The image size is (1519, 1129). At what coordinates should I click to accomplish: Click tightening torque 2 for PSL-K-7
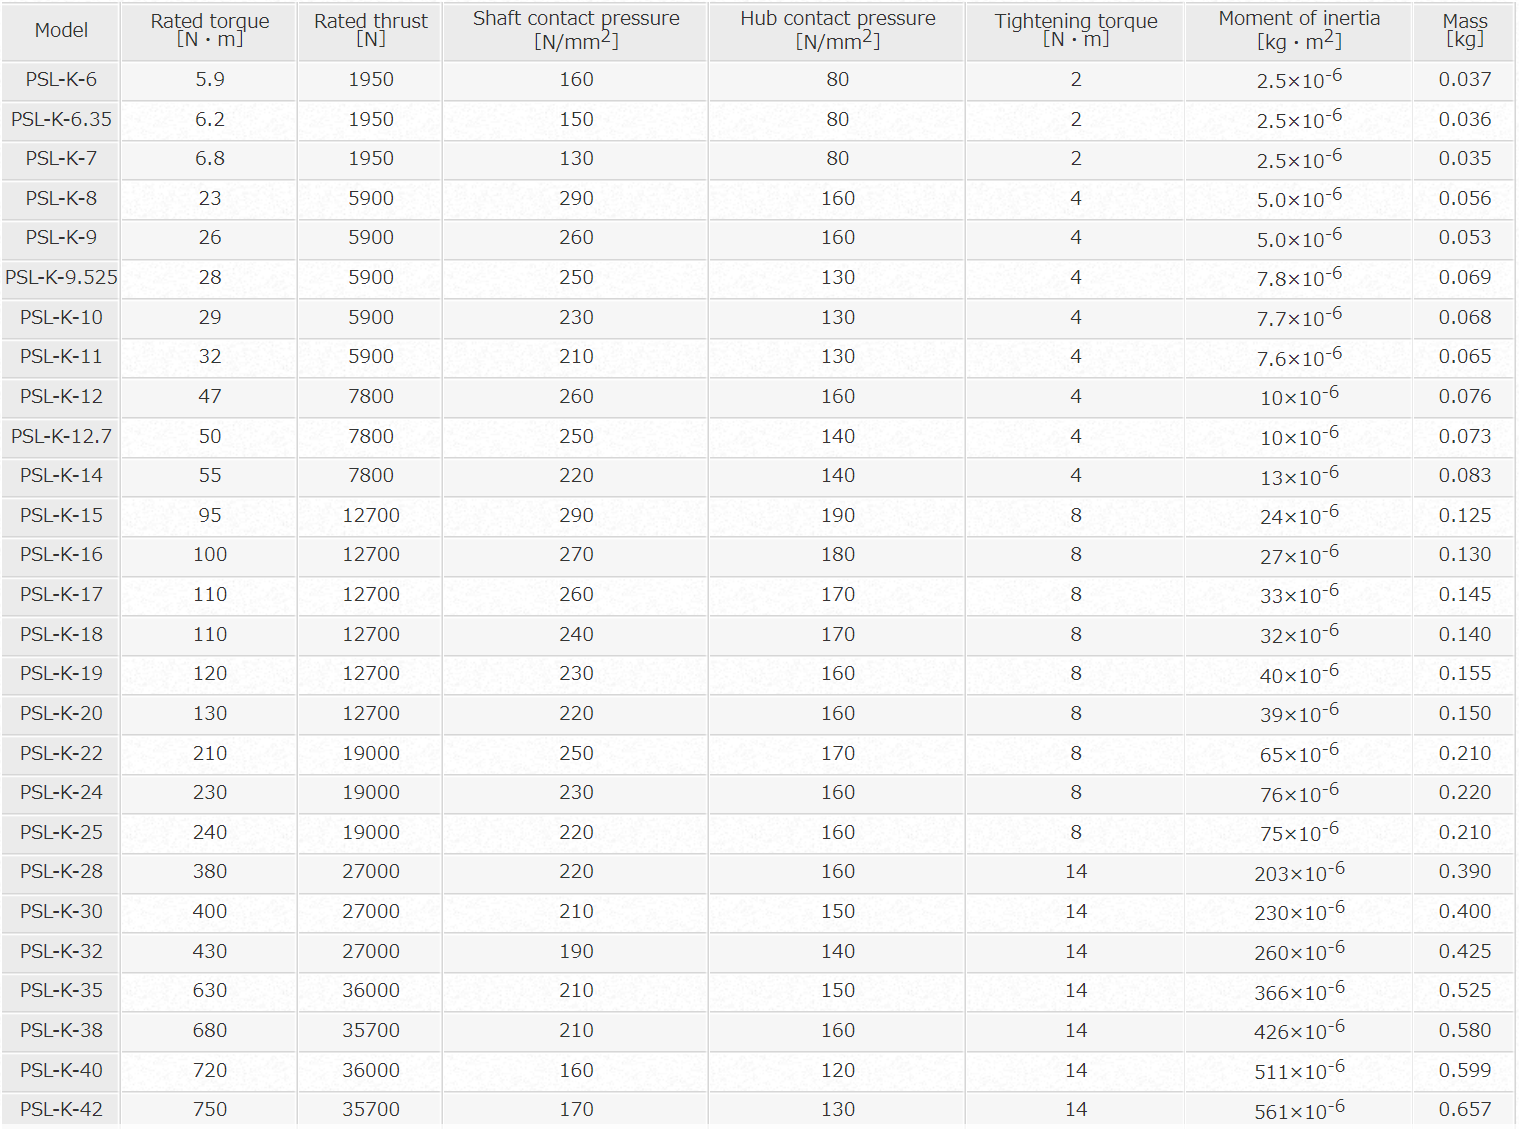click(x=1076, y=159)
